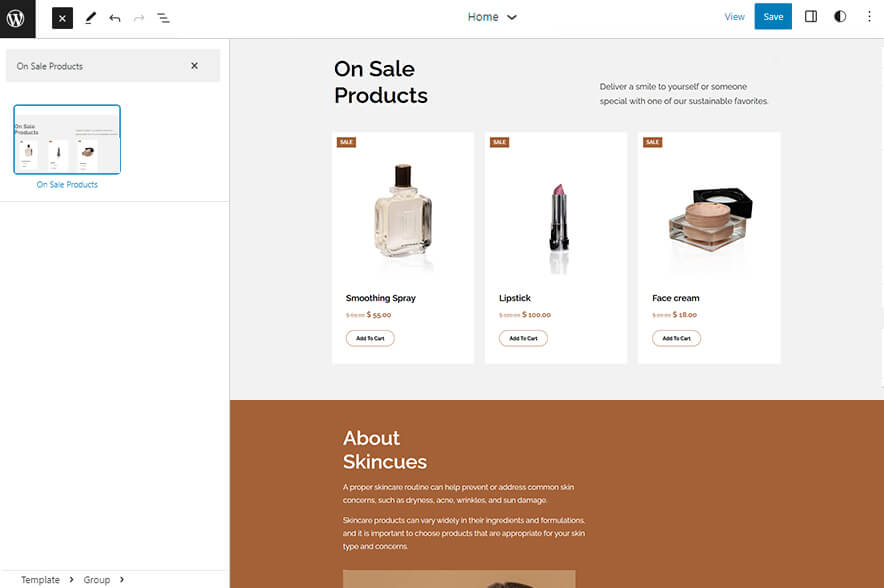884x588 pixels.
Task: Click the Redo arrow icon
Action: pos(137,17)
